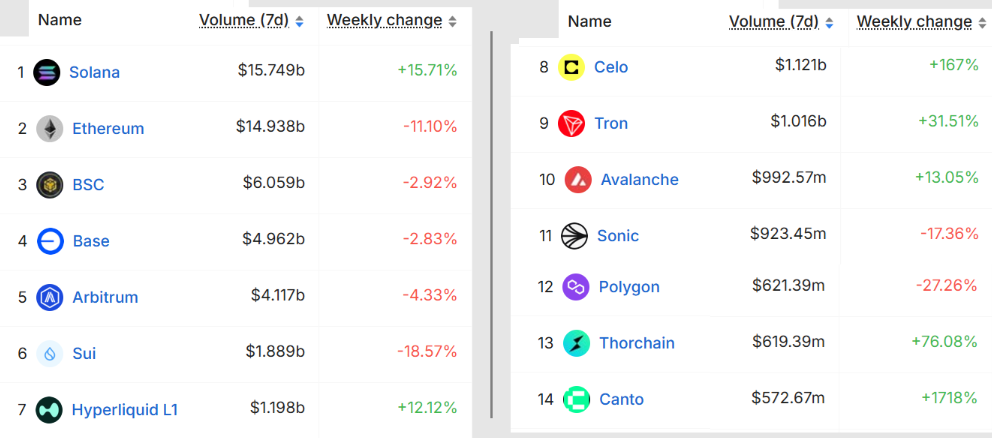
Task: Click the Tron red icon
Action: [x=571, y=123]
